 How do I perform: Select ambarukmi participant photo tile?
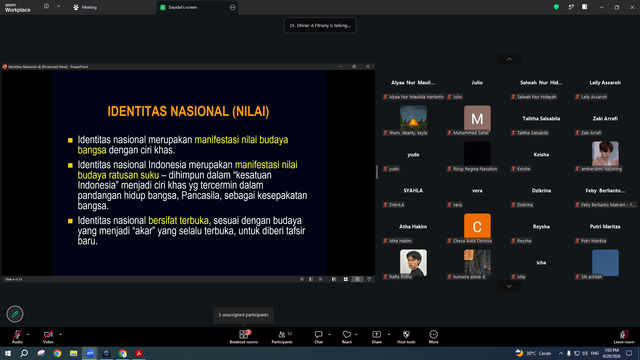(x=605, y=154)
